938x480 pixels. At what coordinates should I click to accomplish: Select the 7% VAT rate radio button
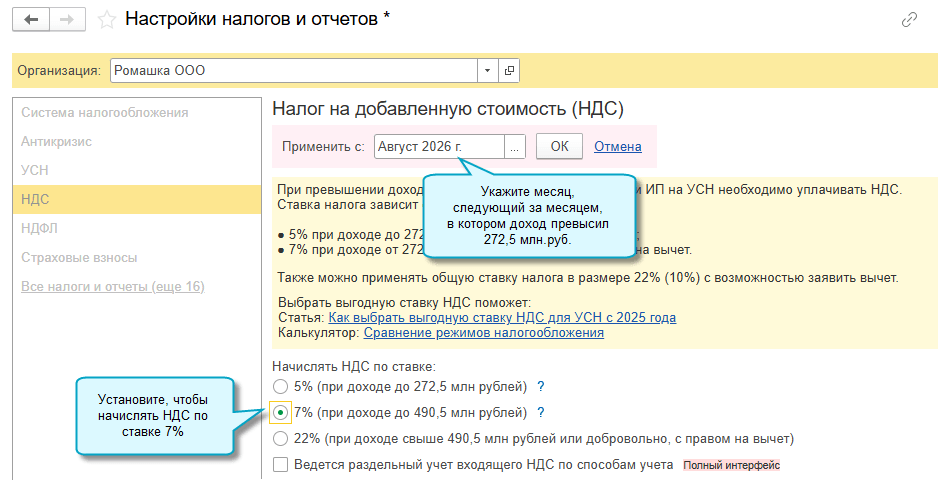[x=280, y=413]
